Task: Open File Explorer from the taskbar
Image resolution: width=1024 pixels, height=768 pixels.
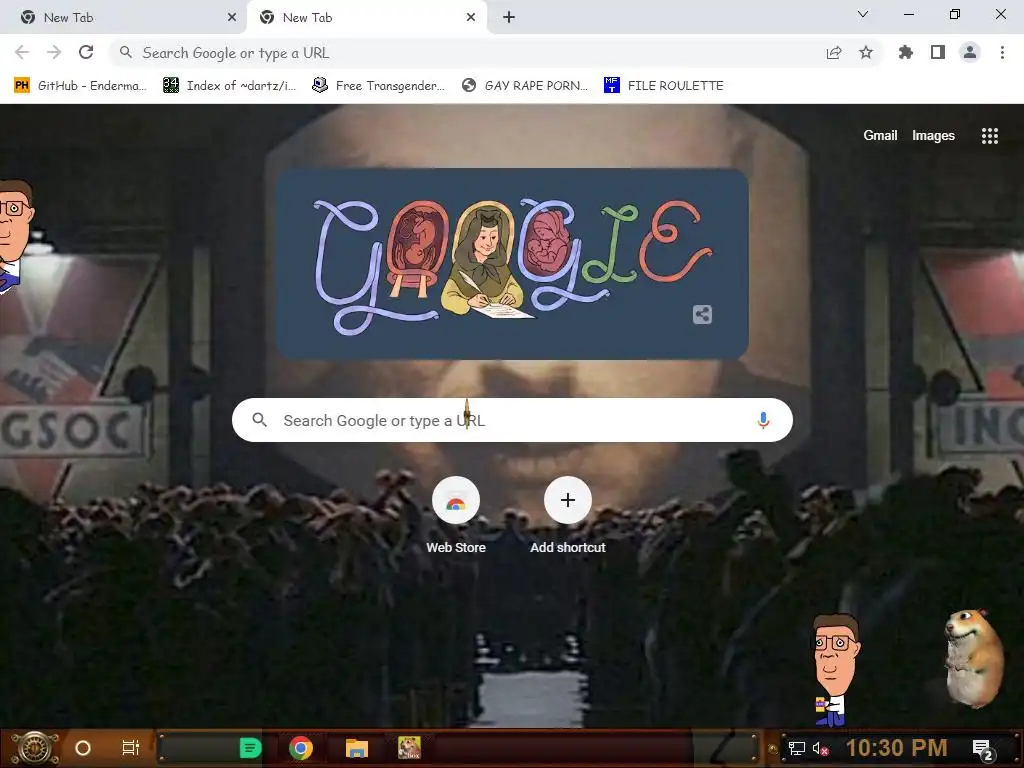Action: pyautogui.click(x=357, y=748)
